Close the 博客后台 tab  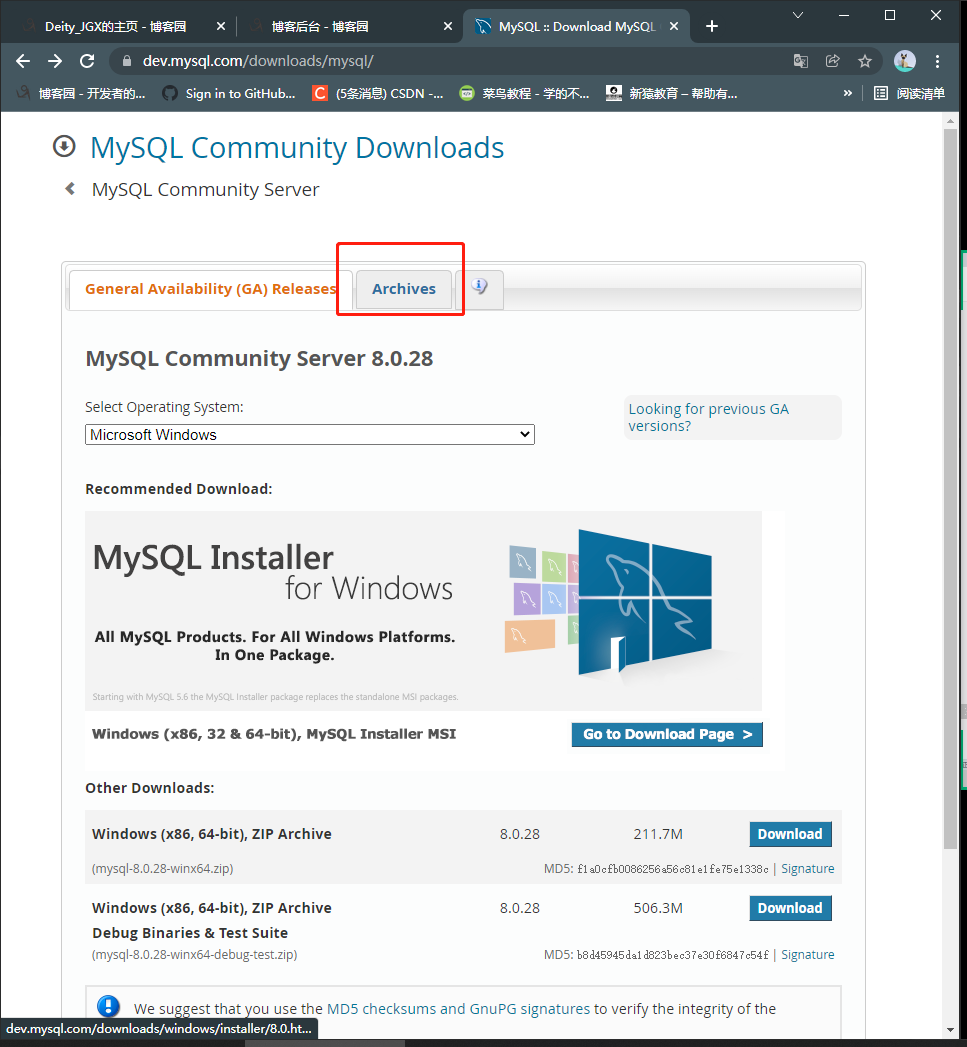(x=448, y=26)
